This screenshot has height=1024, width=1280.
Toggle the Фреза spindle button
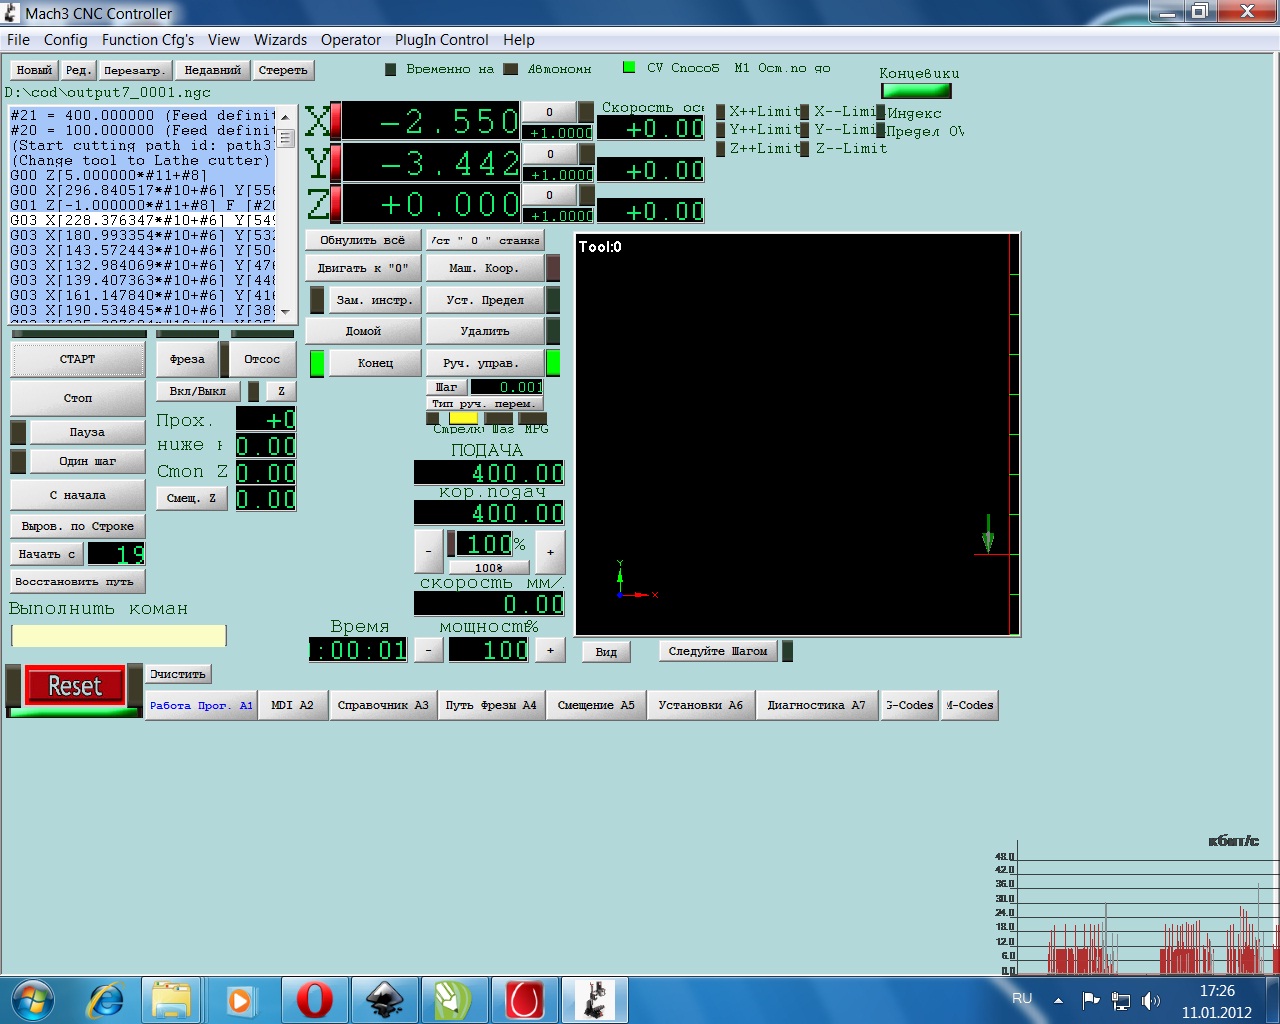(187, 359)
